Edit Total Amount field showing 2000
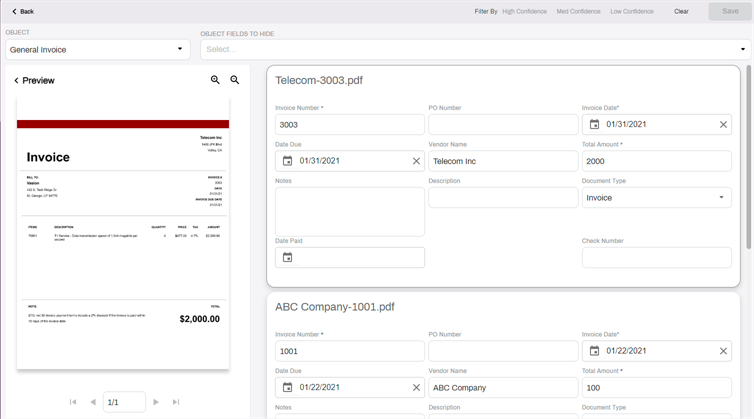The width and height of the screenshot is (754, 419). tap(656, 161)
